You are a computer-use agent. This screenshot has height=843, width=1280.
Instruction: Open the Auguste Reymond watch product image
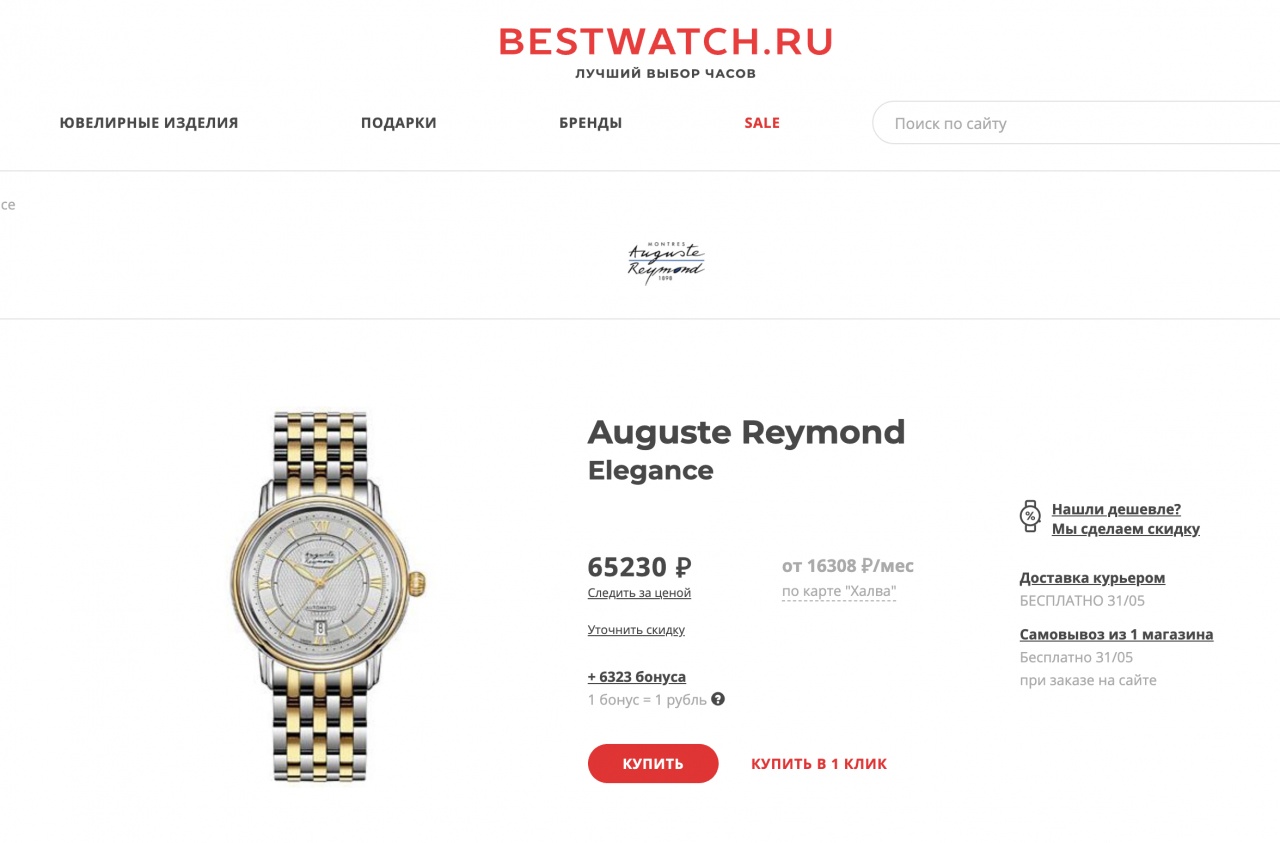[329, 596]
